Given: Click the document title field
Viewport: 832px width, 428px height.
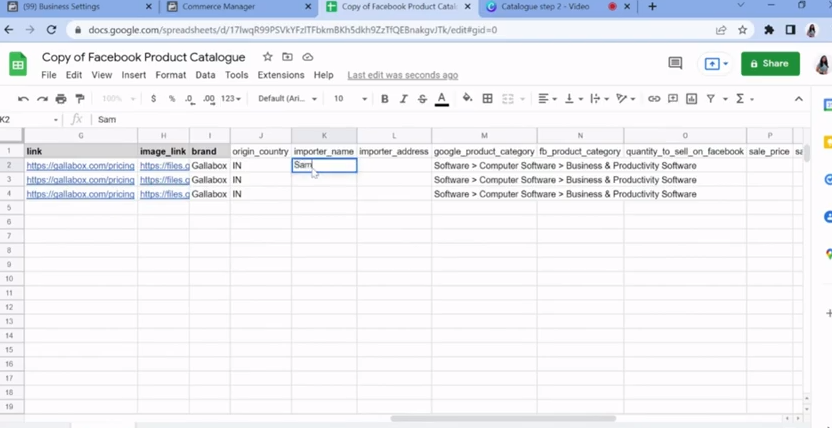Looking at the screenshot, I should pyautogui.click(x=143, y=57).
